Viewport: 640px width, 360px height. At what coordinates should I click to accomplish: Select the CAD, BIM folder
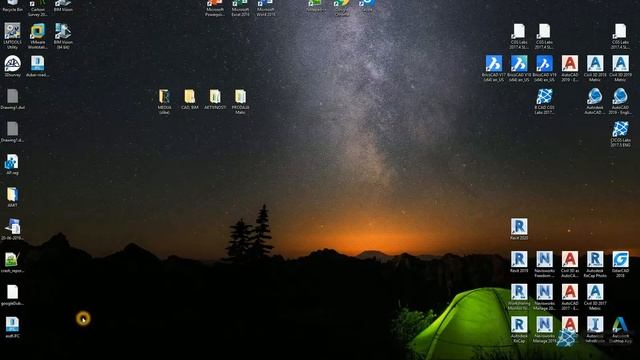[189, 99]
